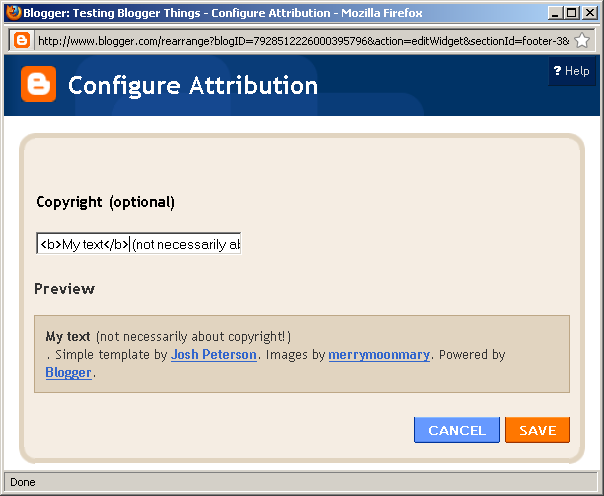Click inside the Copyright text field
Viewport: 604px width, 496px height.
click(x=139, y=243)
